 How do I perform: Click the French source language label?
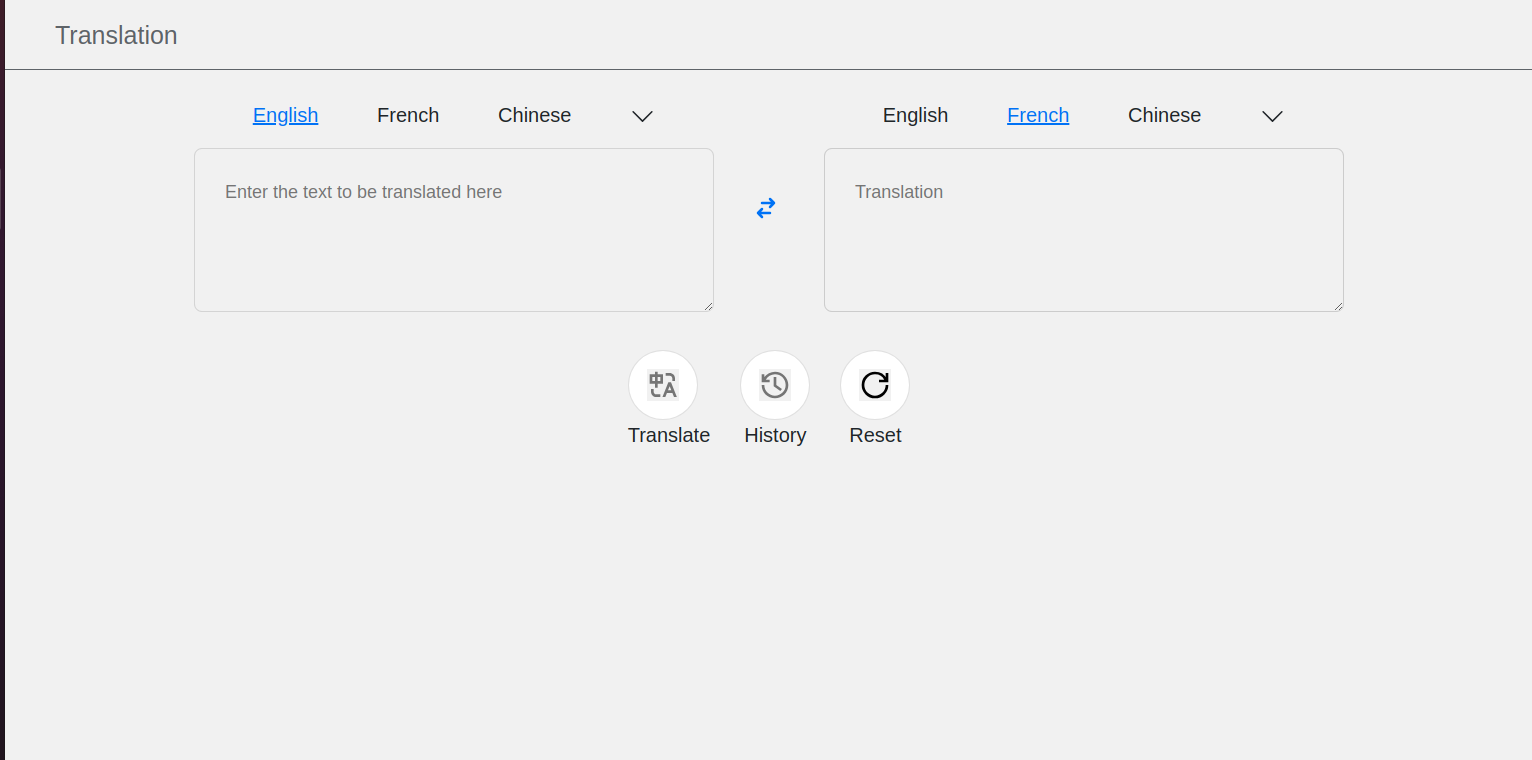point(408,115)
